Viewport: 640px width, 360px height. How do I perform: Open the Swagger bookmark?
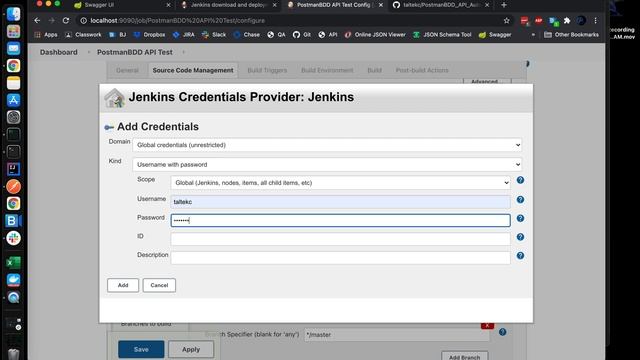pyautogui.click(x=495, y=35)
